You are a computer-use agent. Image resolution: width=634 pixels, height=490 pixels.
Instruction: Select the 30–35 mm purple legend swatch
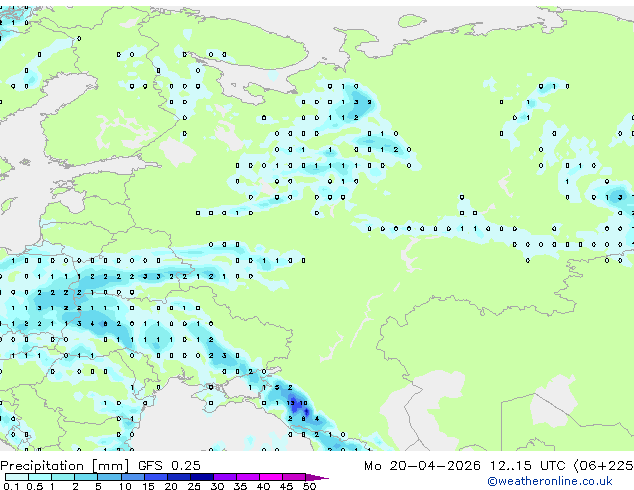pos(225,477)
